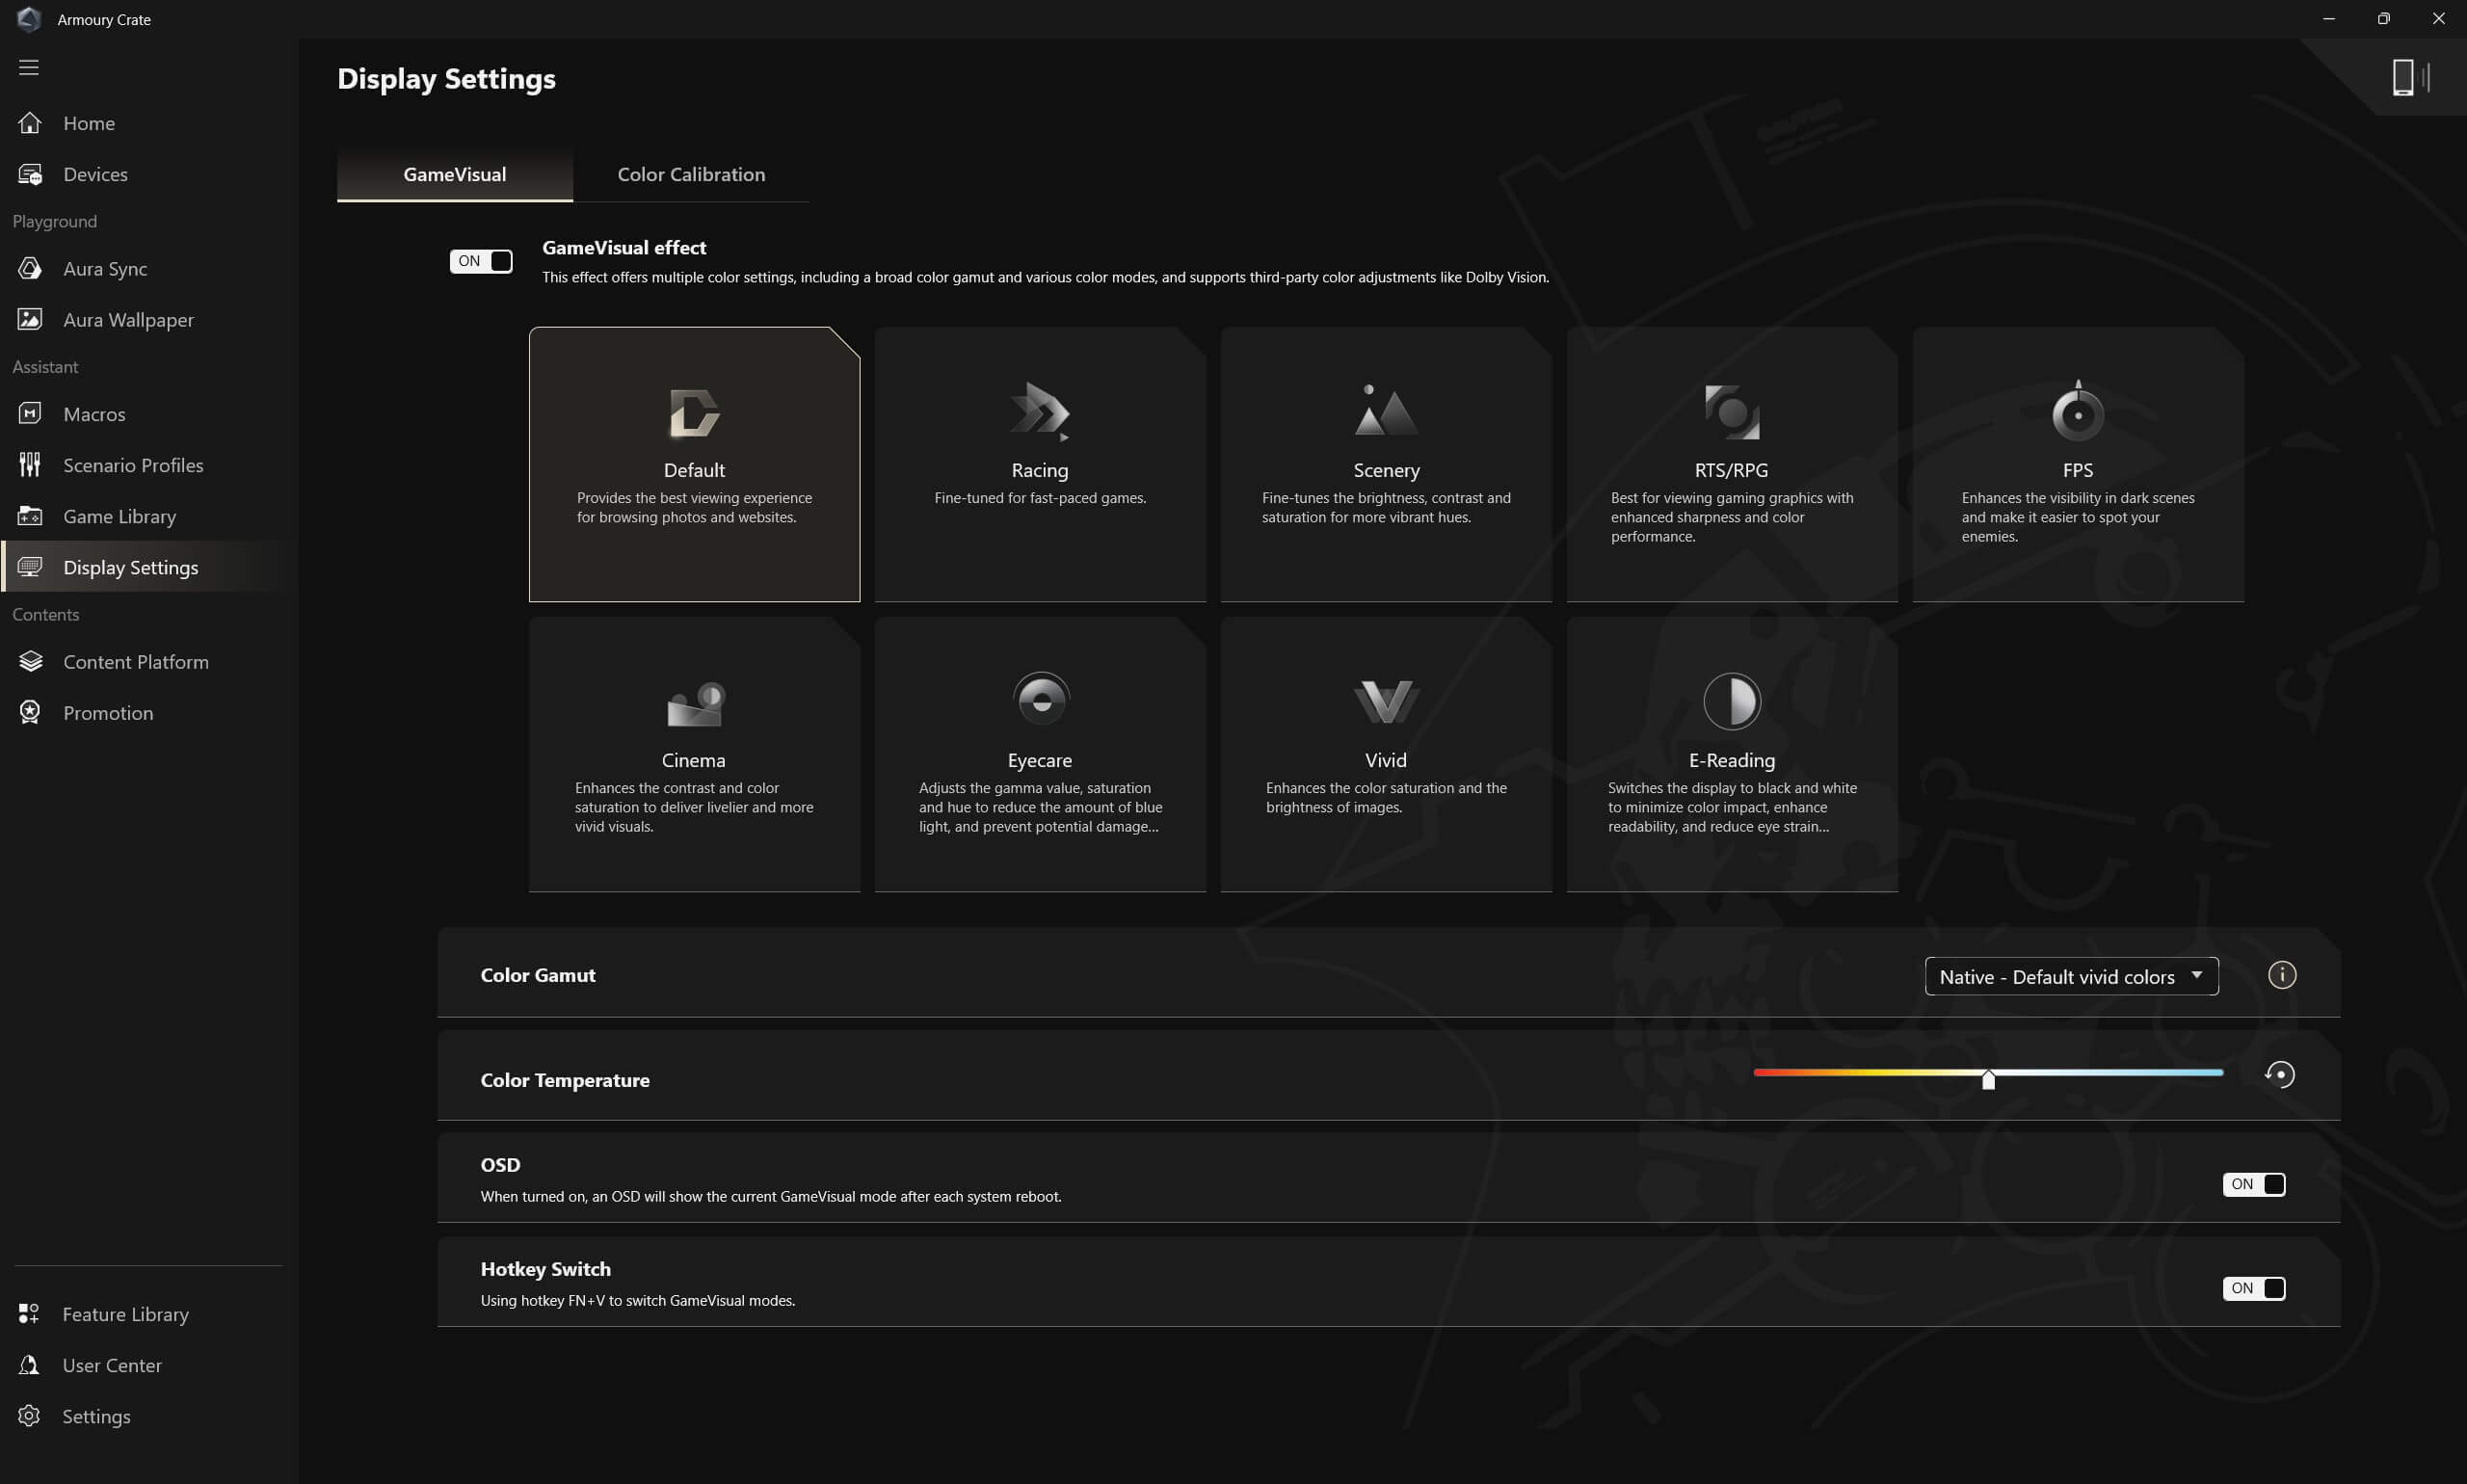
Task: Open the device panel icon top-right
Action: click(2408, 77)
